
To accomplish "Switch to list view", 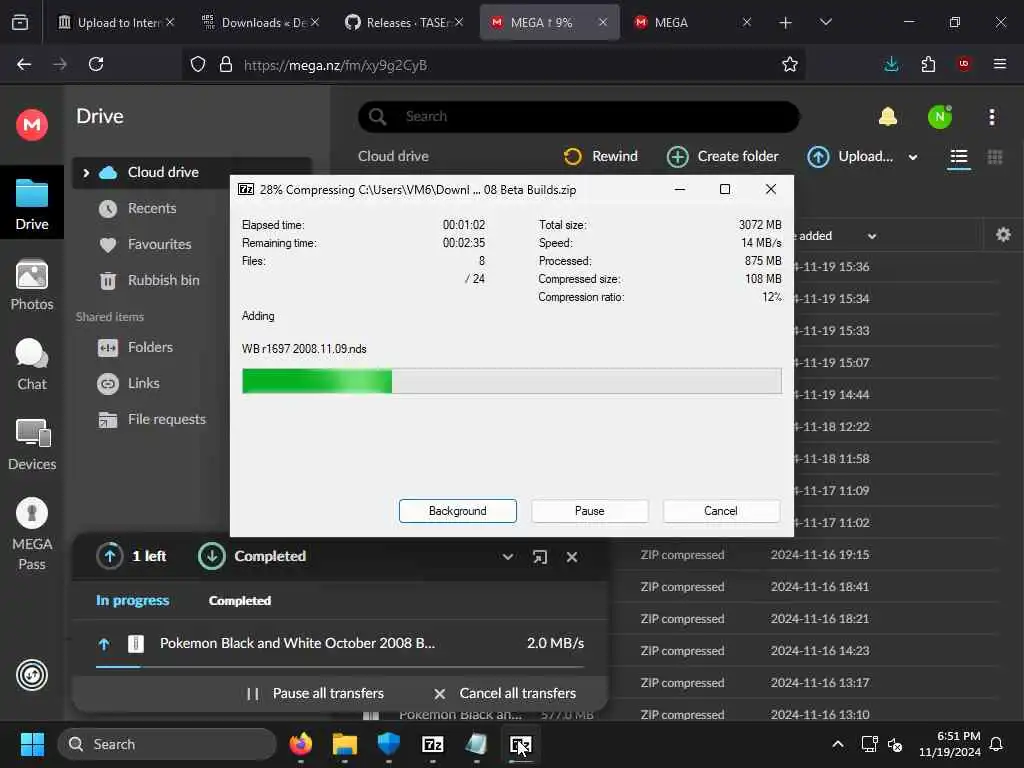I will point(958,157).
